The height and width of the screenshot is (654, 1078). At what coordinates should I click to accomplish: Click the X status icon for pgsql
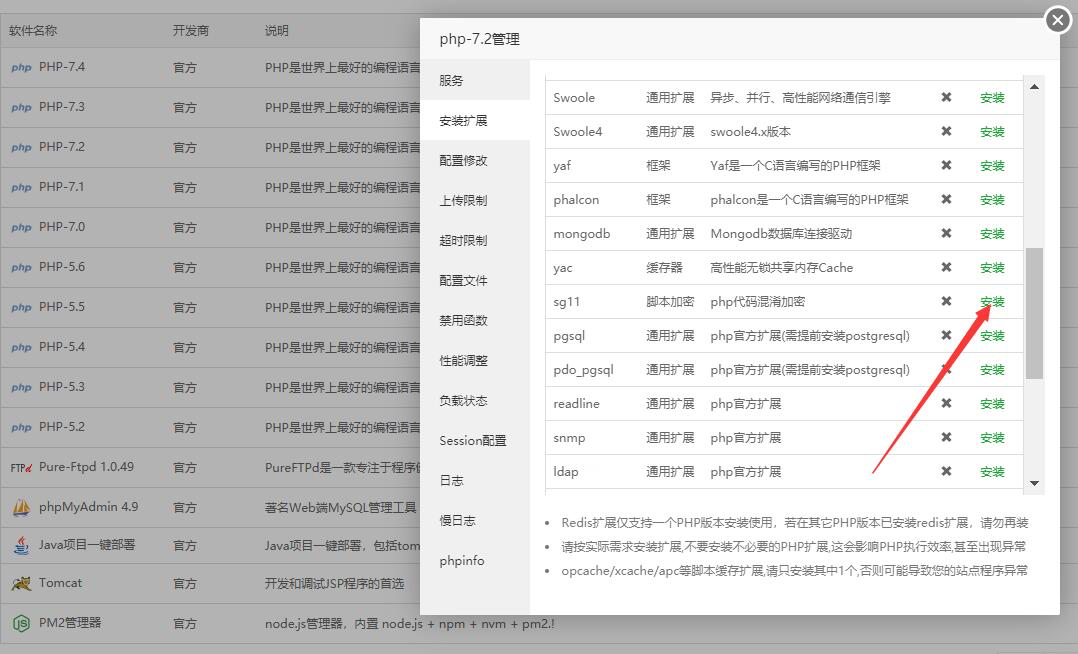pos(947,335)
